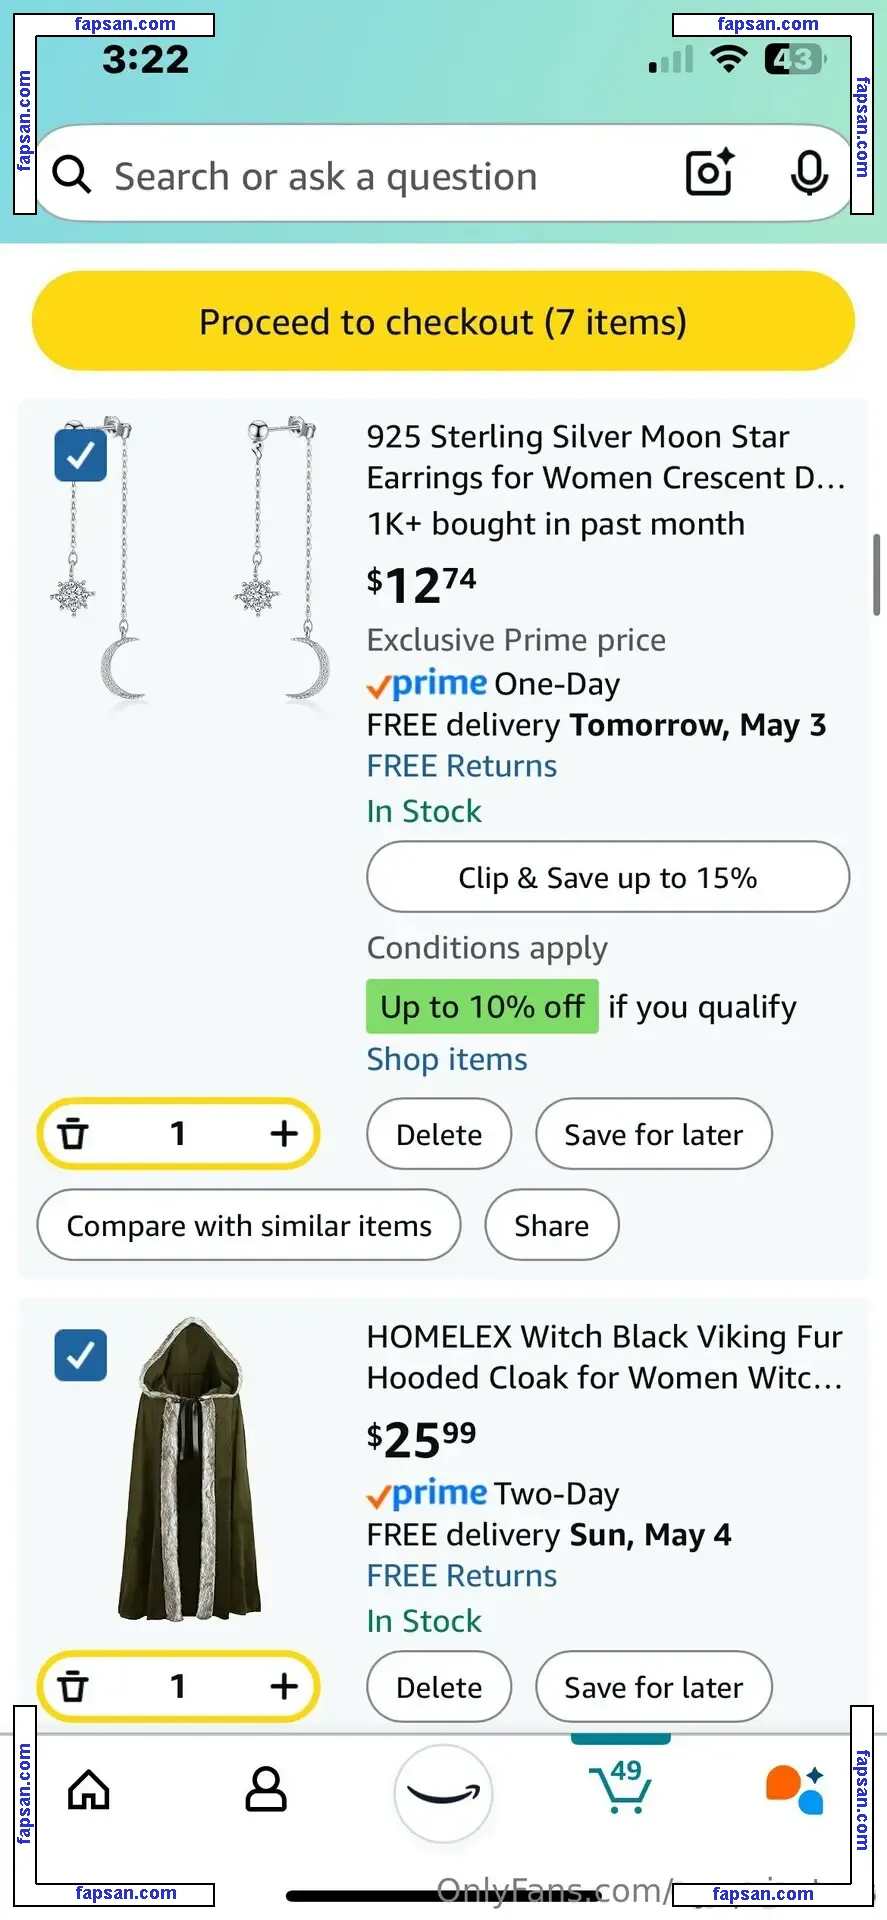This screenshot has width=887, height=1920.
Task: Click FREE Returns link under earrings
Action: point(461,766)
